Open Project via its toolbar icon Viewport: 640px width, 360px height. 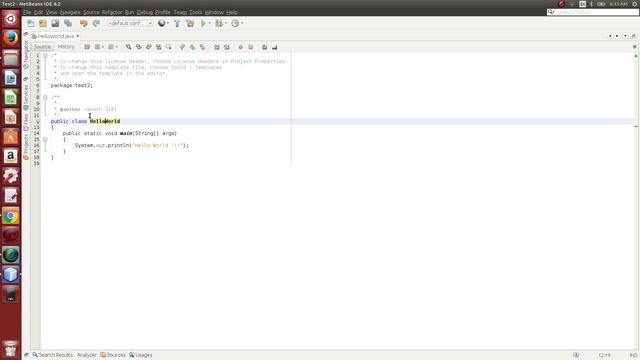[56, 23]
